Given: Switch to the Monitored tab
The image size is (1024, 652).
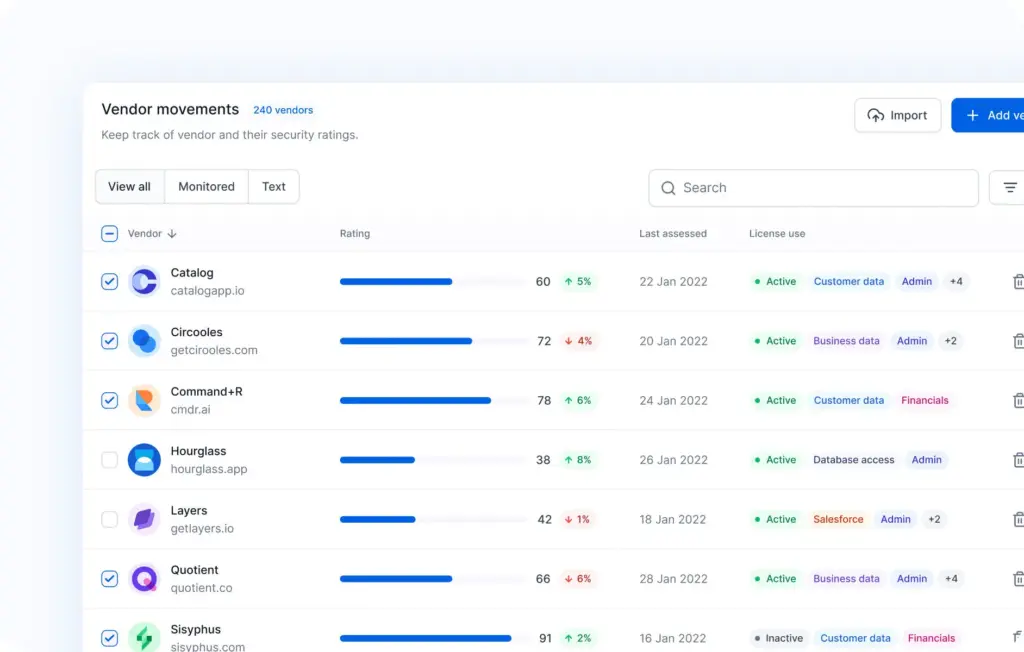Looking at the screenshot, I should [x=206, y=187].
